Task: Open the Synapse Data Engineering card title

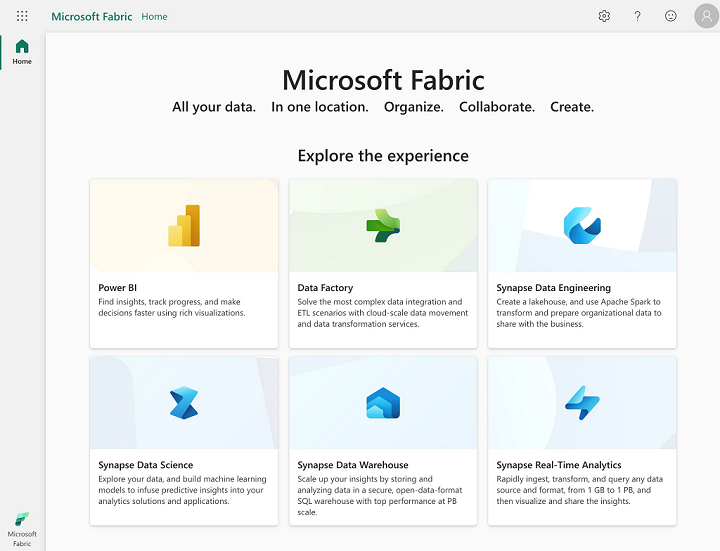Action: click(x=553, y=288)
